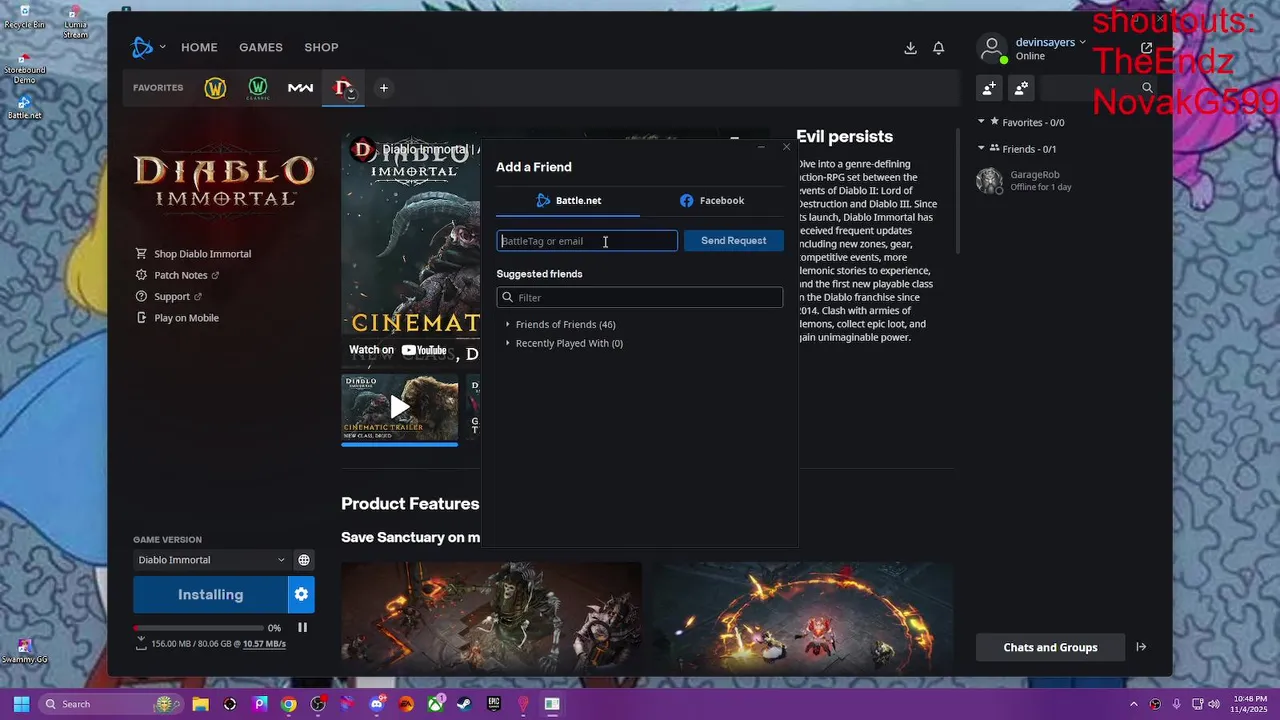Select World of Warcraft favorite icon
This screenshot has width=1280, height=720.
click(x=215, y=88)
